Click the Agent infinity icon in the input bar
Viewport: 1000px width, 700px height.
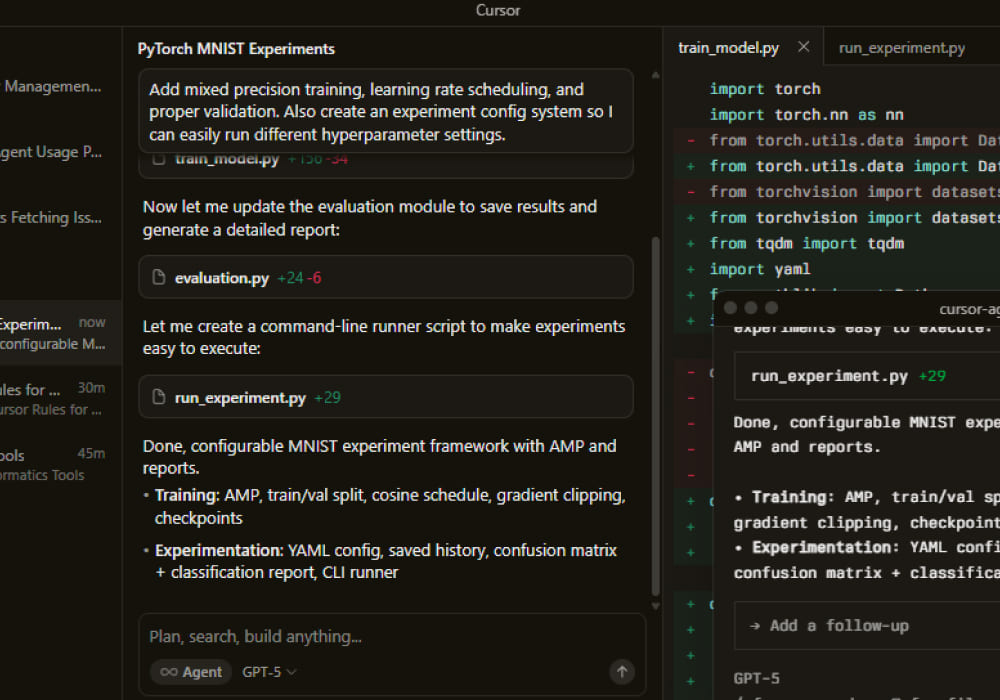coord(168,672)
